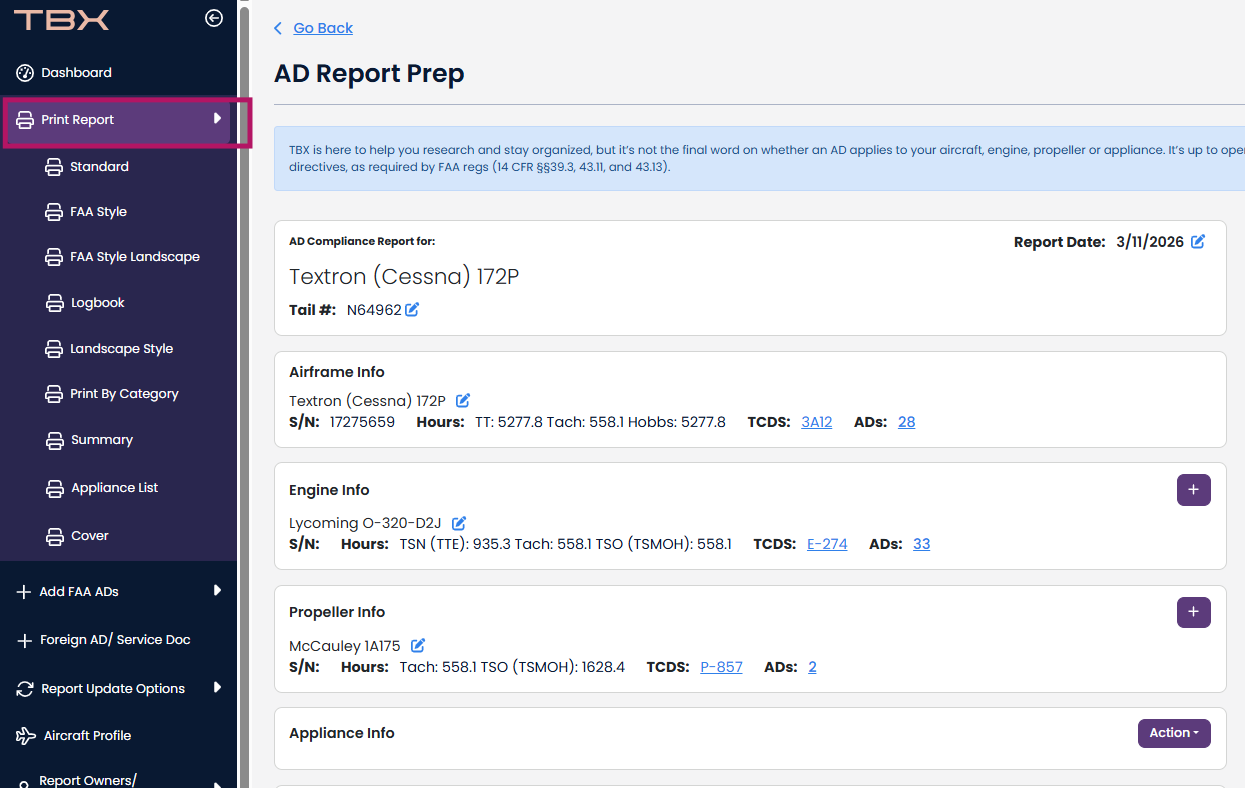Open engine ADs 33 link

(x=922, y=544)
